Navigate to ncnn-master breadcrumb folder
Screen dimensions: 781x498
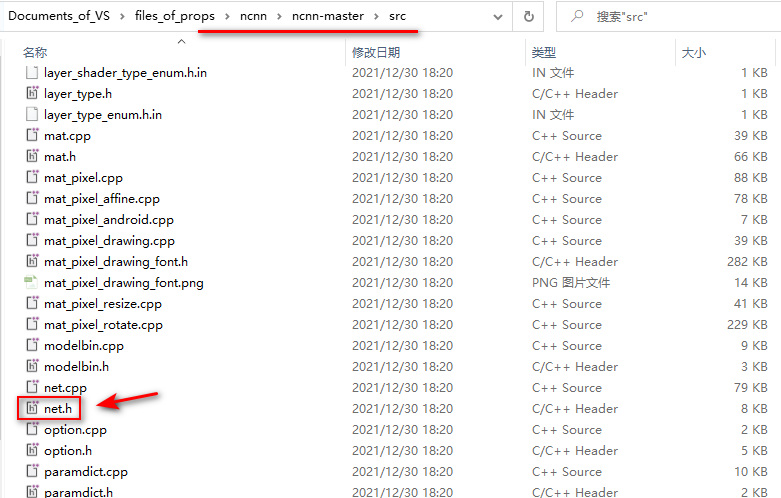tap(328, 16)
